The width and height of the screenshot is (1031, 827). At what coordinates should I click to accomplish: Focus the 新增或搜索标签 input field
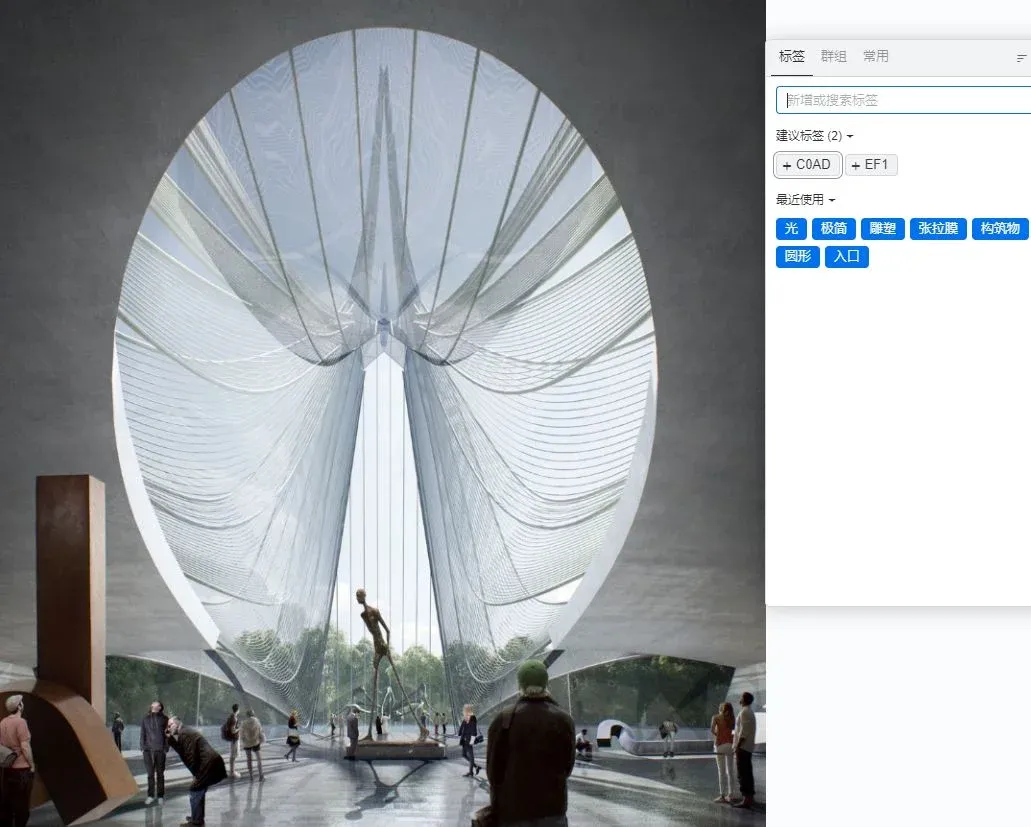click(x=903, y=100)
